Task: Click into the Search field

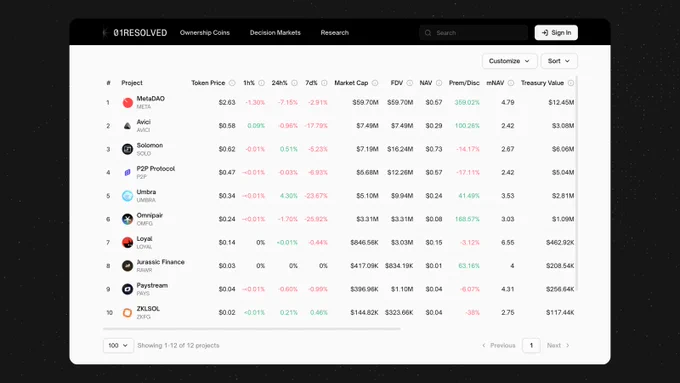Action: click(x=474, y=33)
